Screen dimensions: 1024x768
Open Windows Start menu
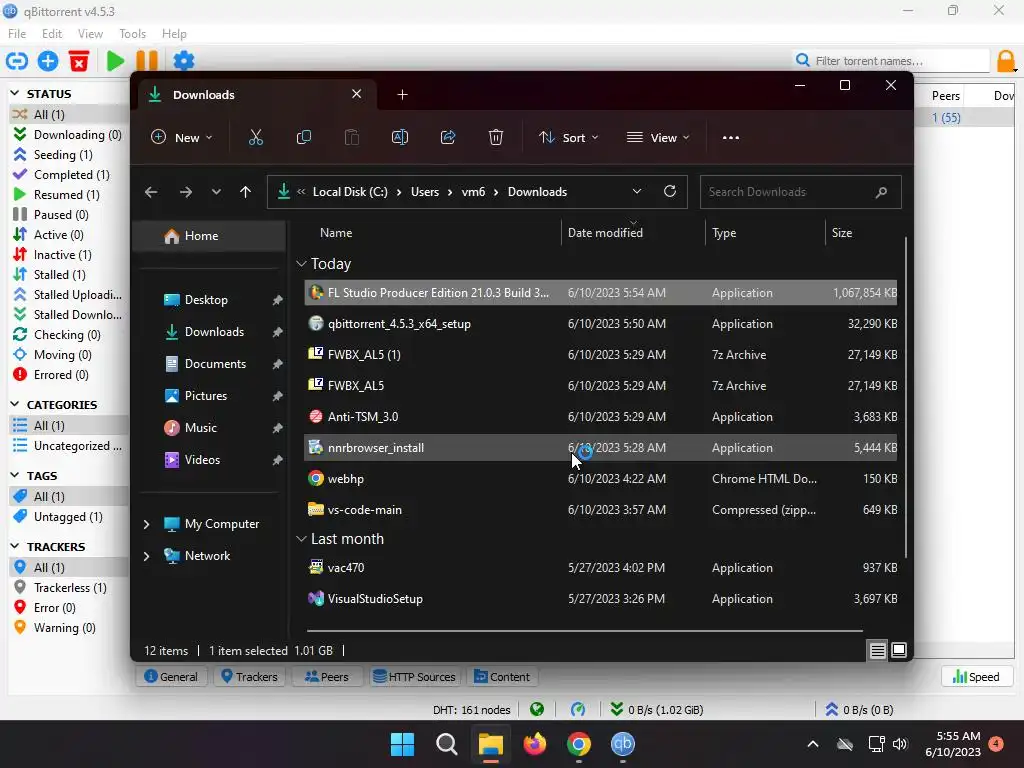pyautogui.click(x=402, y=744)
